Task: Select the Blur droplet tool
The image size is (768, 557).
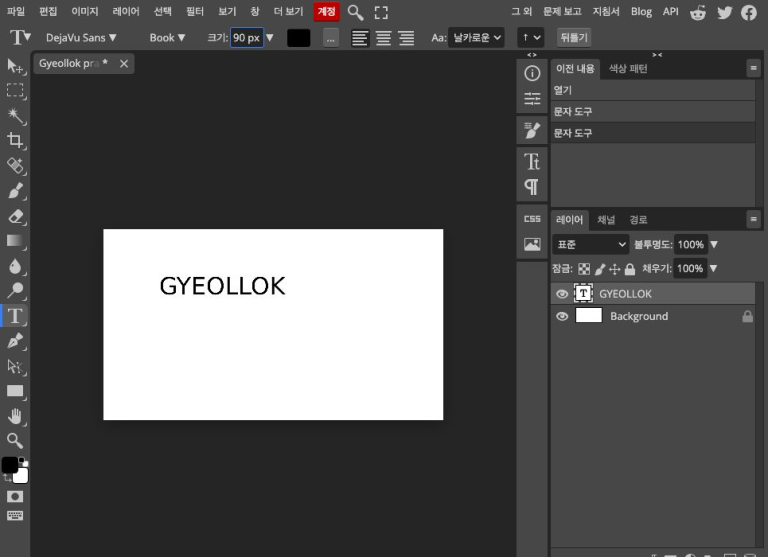Action: (x=15, y=266)
